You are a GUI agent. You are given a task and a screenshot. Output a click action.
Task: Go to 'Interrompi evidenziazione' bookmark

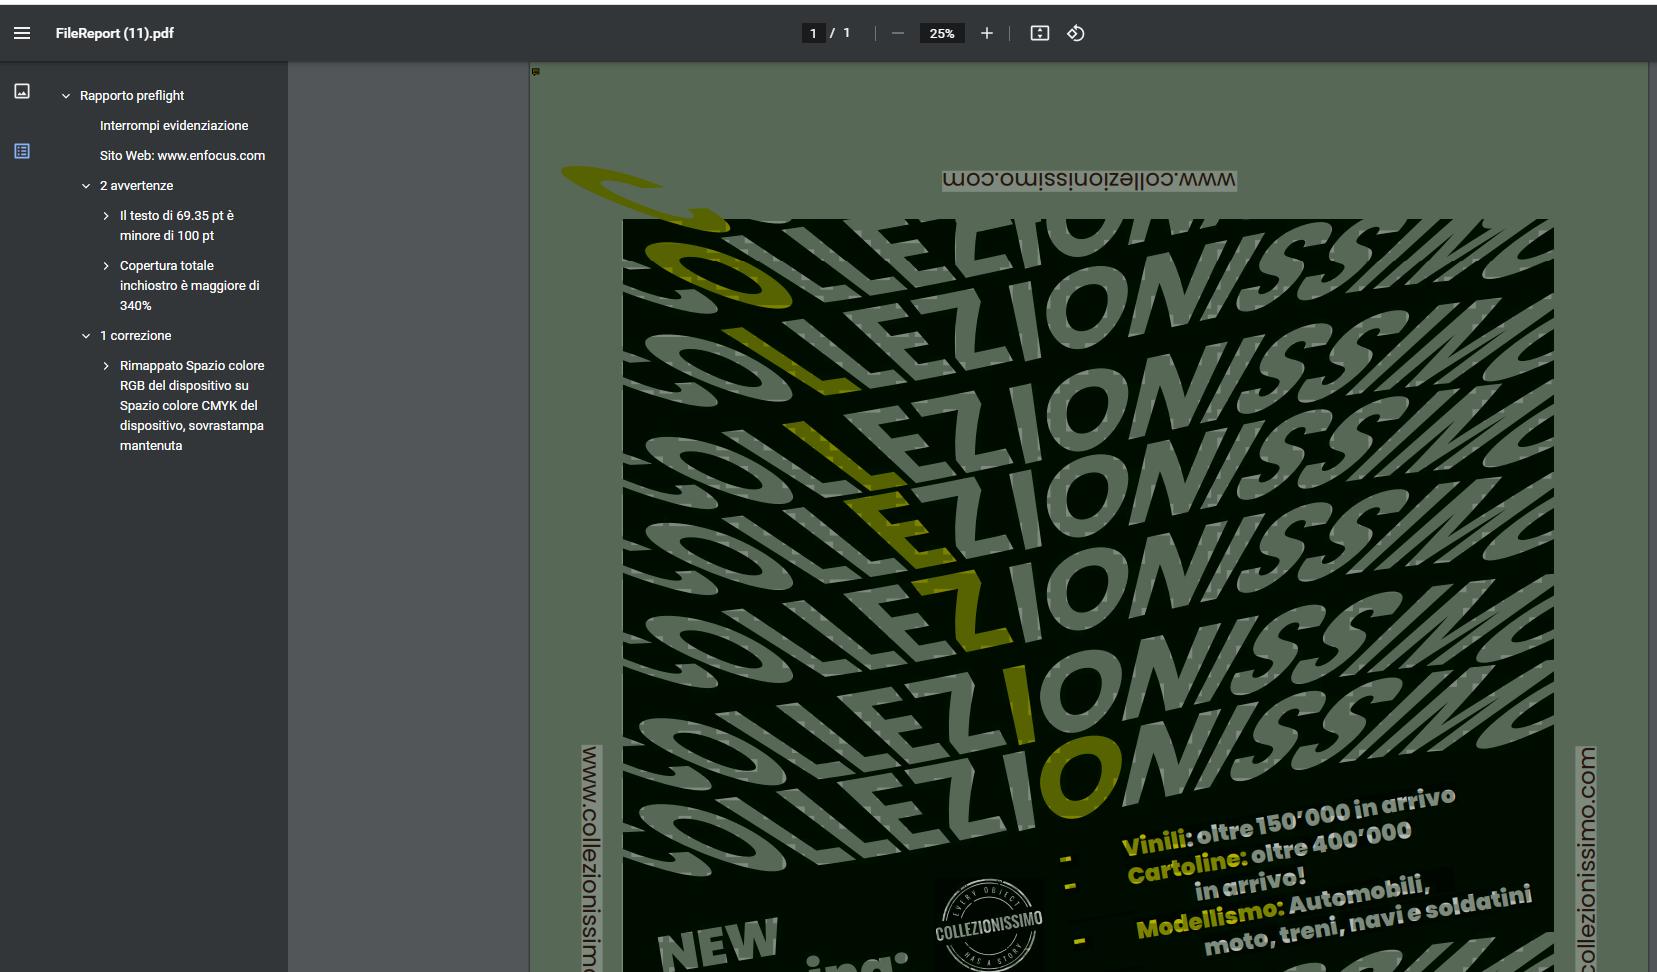click(x=174, y=126)
